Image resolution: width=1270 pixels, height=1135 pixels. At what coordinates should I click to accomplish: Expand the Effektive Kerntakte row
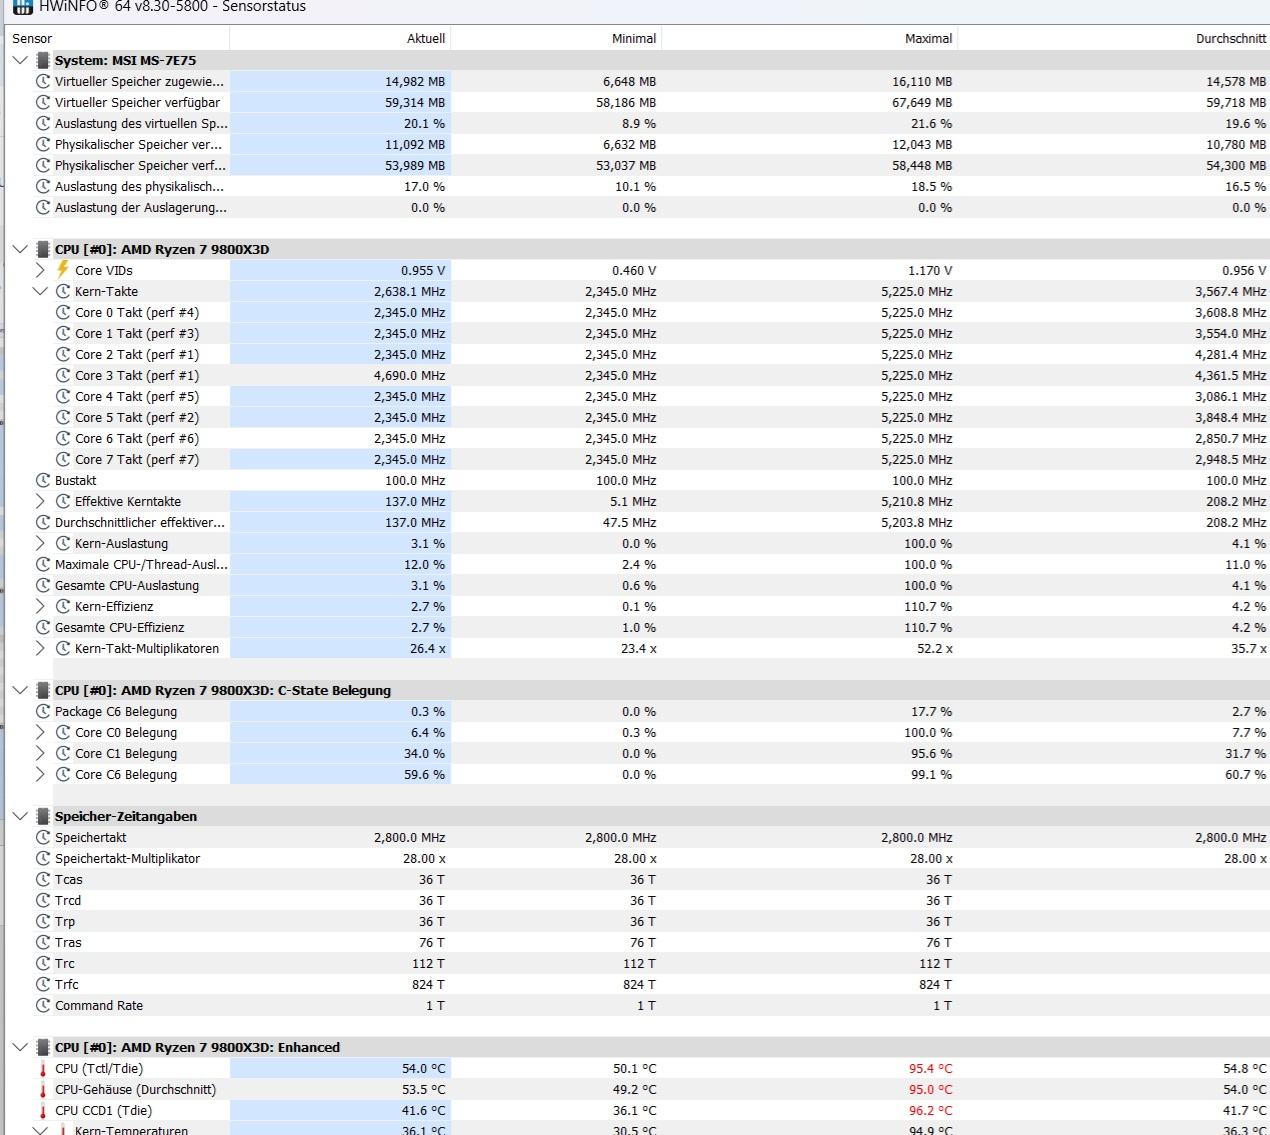pos(40,501)
